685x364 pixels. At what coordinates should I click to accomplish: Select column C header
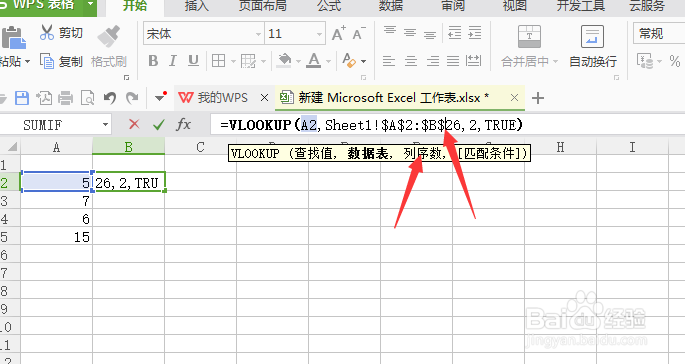(200, 147)
